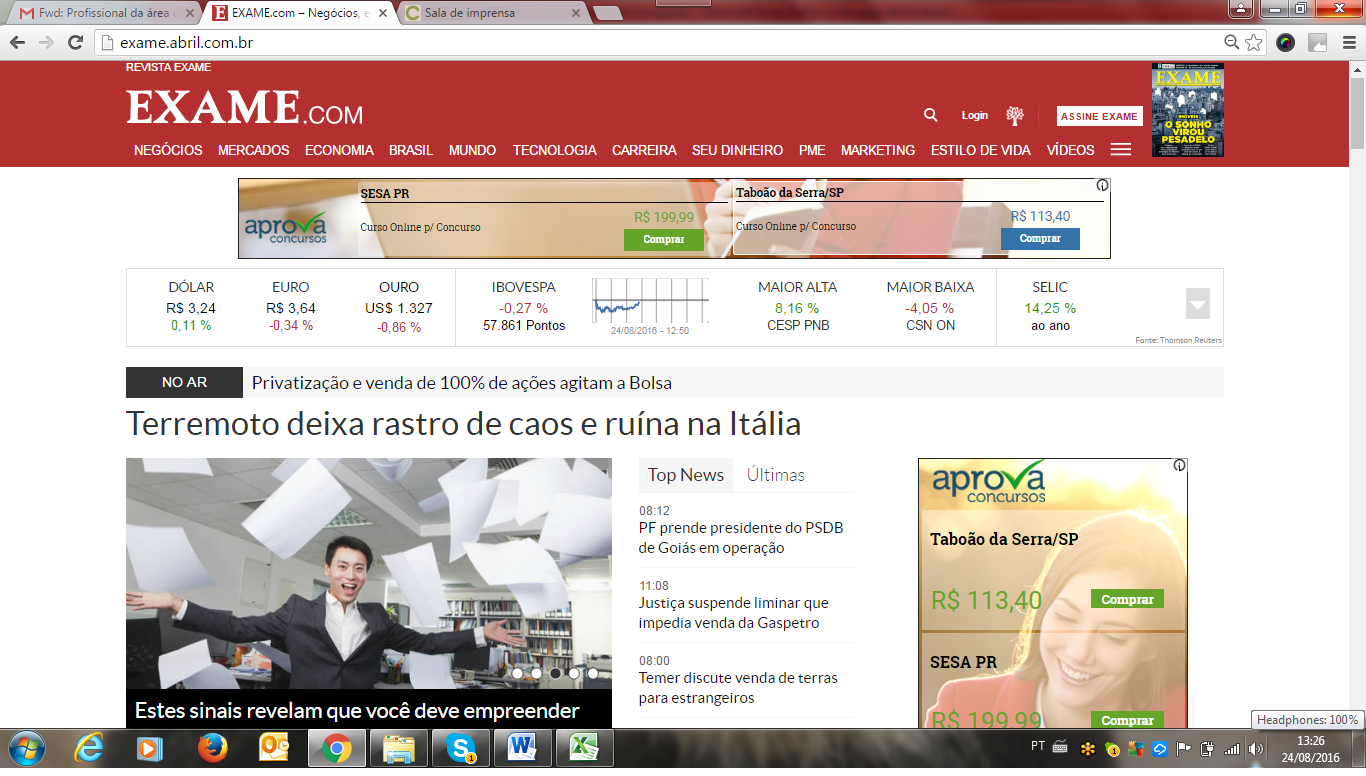Open the NEGÓCIOS menu
The image size is (1366, 776).
168,150
